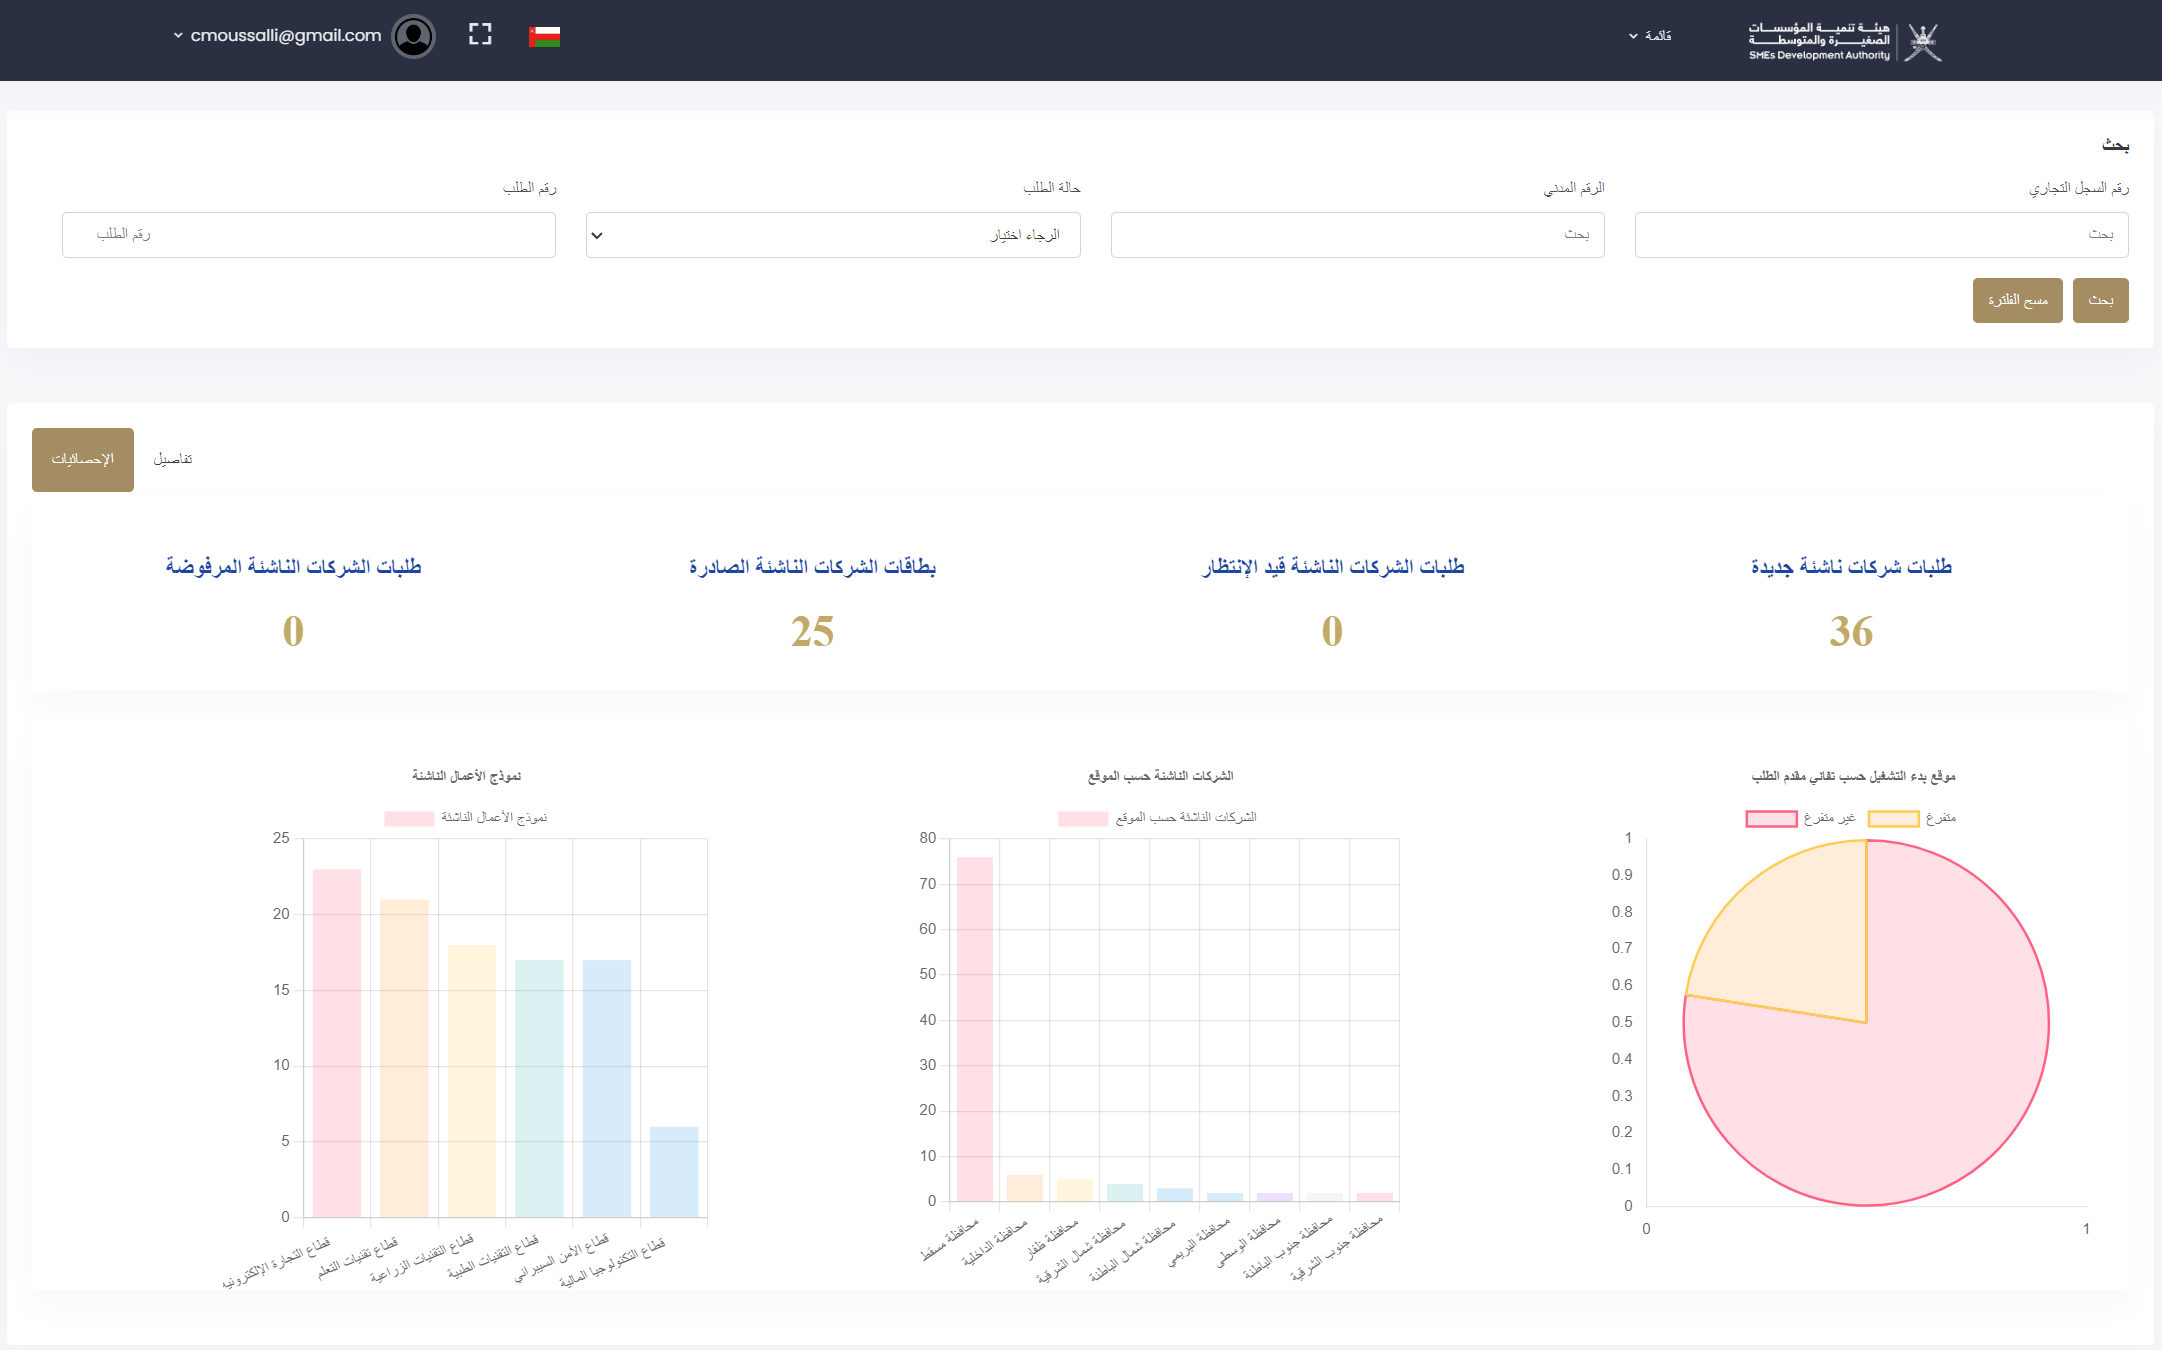Toggle the متفرغ legend swatch in pie chart
Image resolution: width=2162 pixels, height=1350 pixels.
pos(1893,819)
